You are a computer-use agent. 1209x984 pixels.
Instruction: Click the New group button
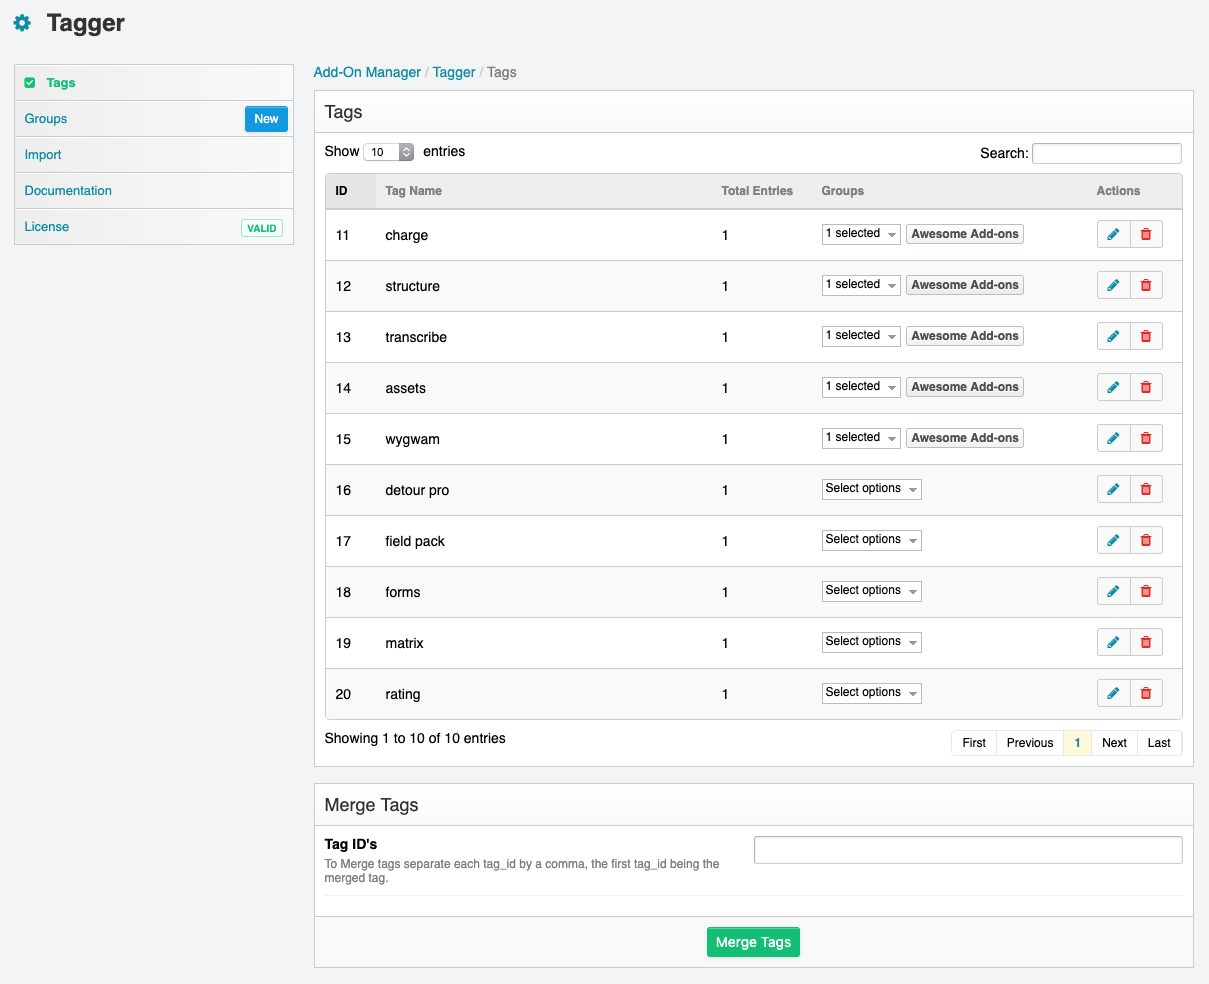click(266, 119)
